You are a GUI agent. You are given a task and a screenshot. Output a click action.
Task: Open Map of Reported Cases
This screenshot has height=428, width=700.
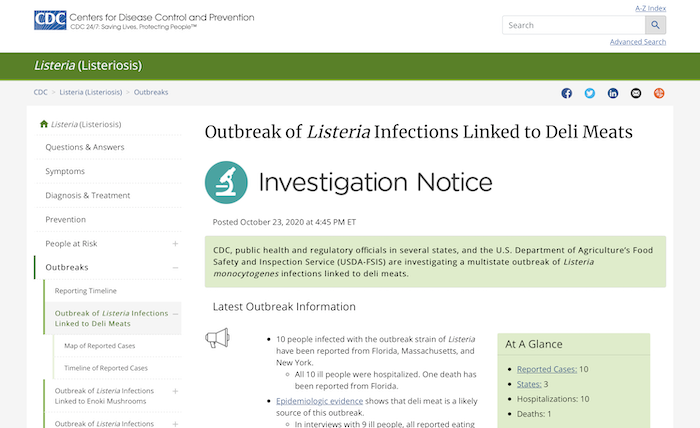pos(100,346)
